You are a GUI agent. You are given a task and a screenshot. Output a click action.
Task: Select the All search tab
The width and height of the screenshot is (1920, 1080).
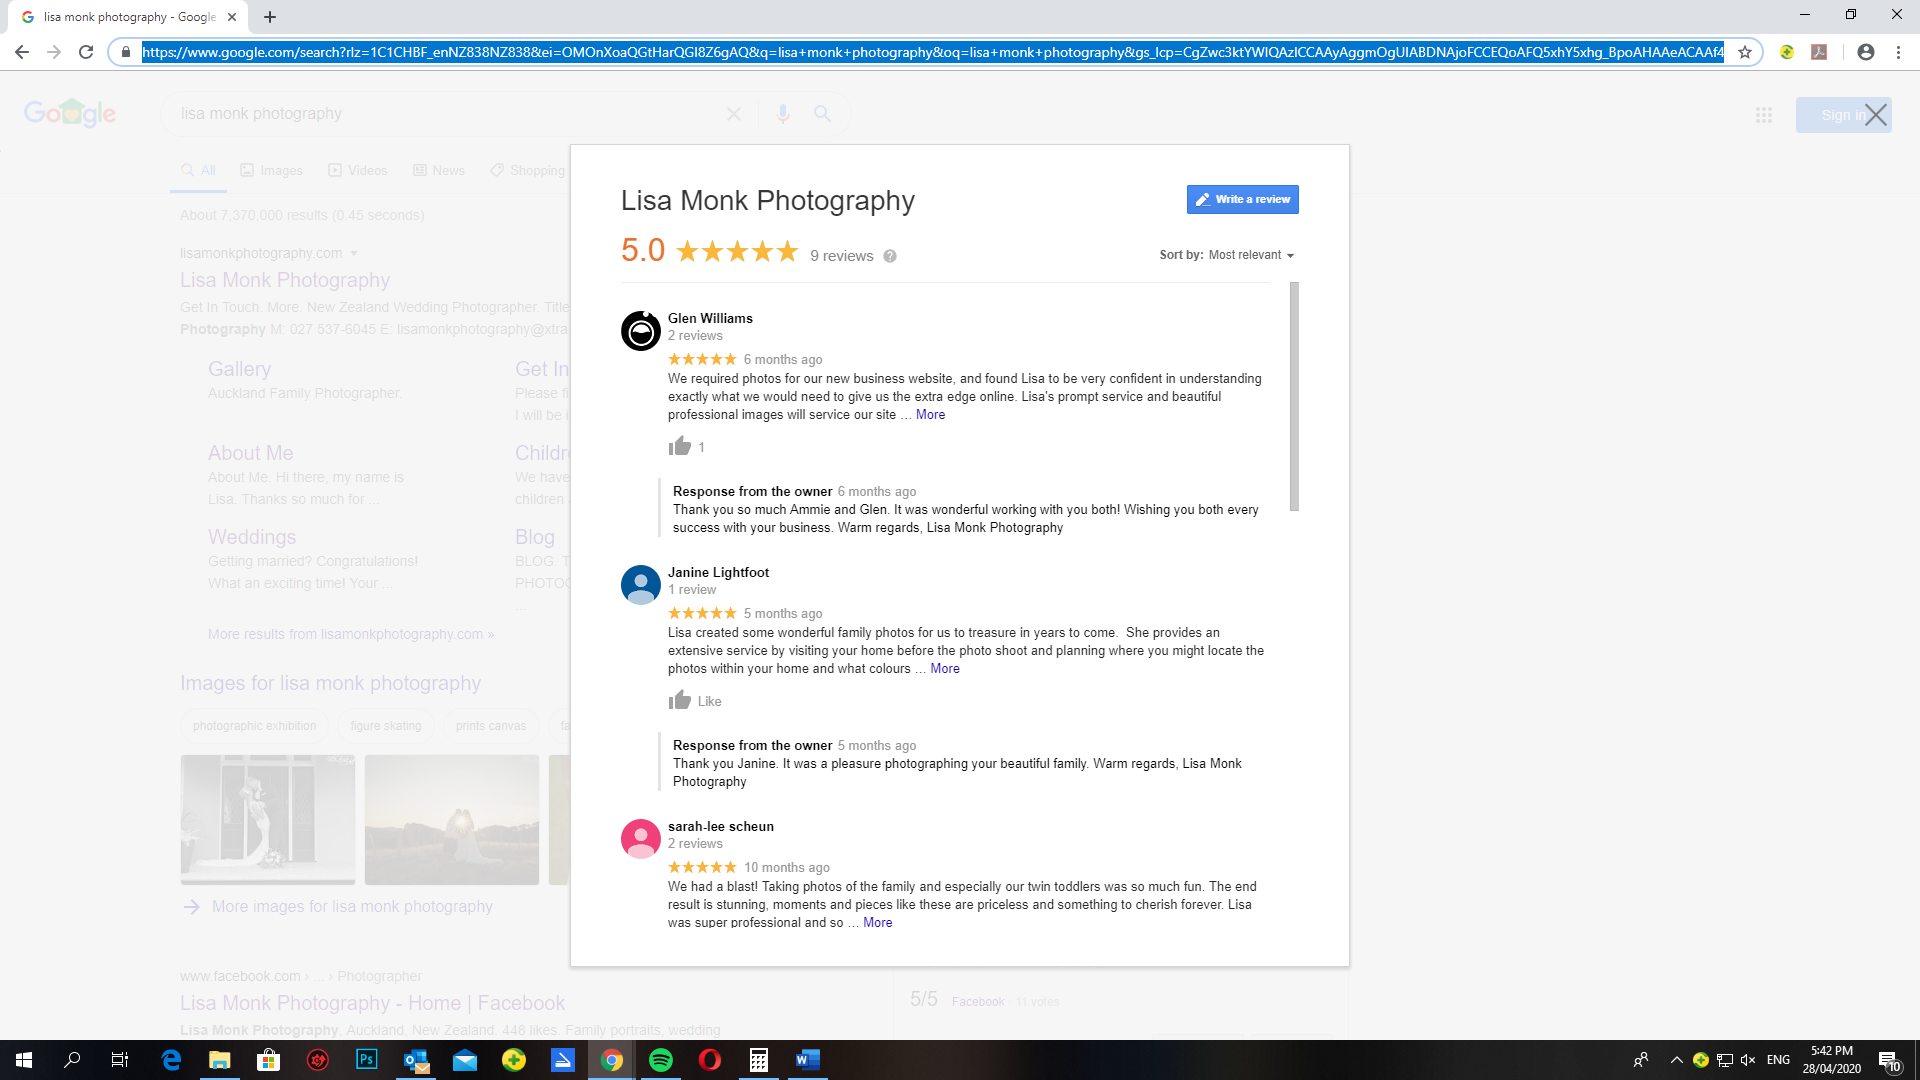(198, 171)
